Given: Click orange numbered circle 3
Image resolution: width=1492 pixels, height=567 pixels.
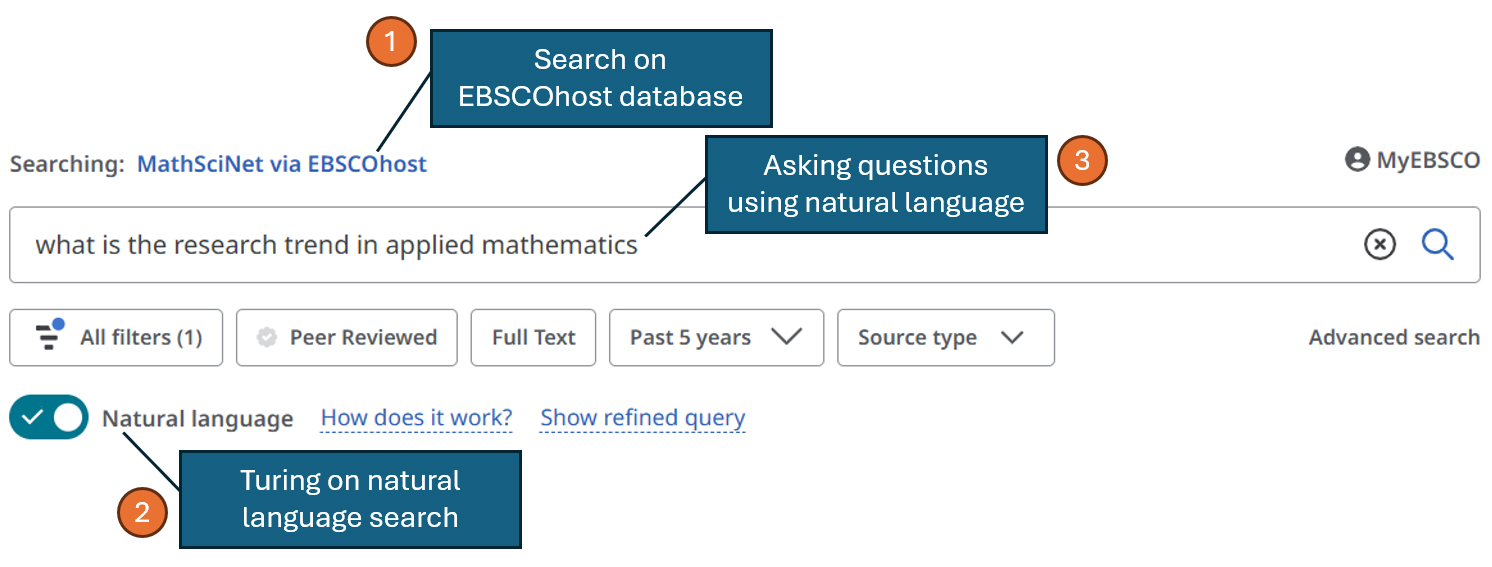Looking at the screenshot, I should [x=1081, y=160].
